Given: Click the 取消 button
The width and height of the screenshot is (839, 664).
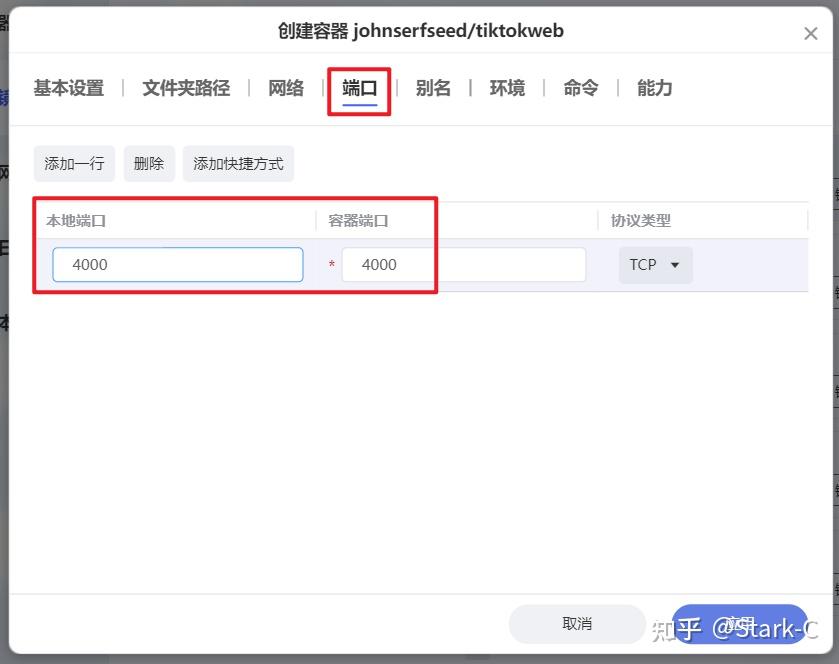Looking at the screenshot, I should pos(577,624).
